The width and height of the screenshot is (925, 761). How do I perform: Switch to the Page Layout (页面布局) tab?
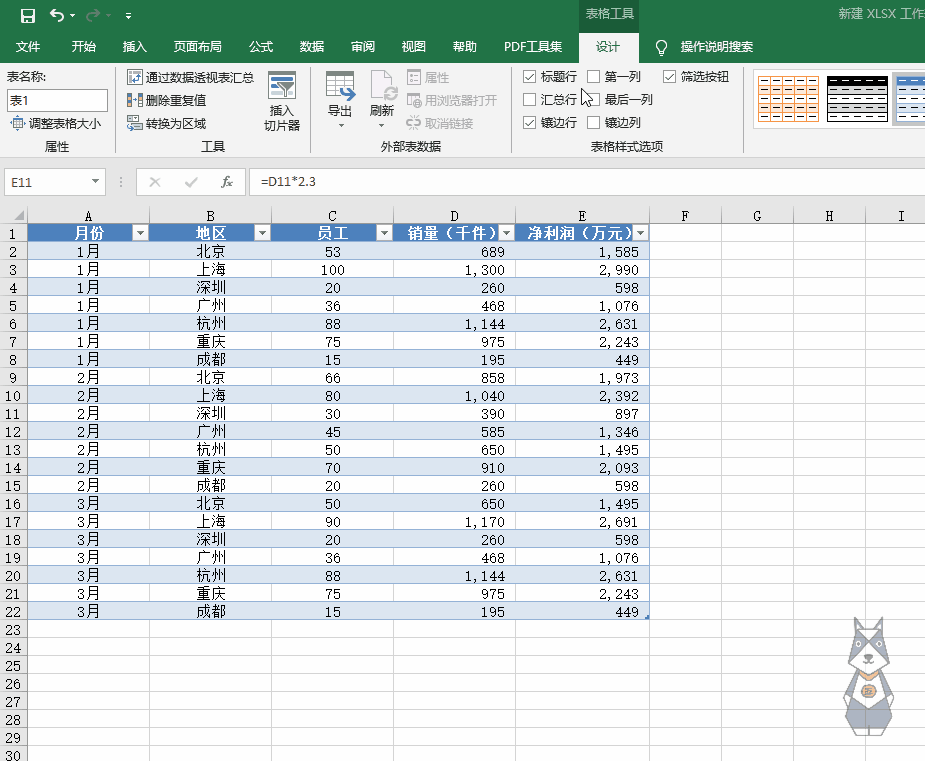198,47
